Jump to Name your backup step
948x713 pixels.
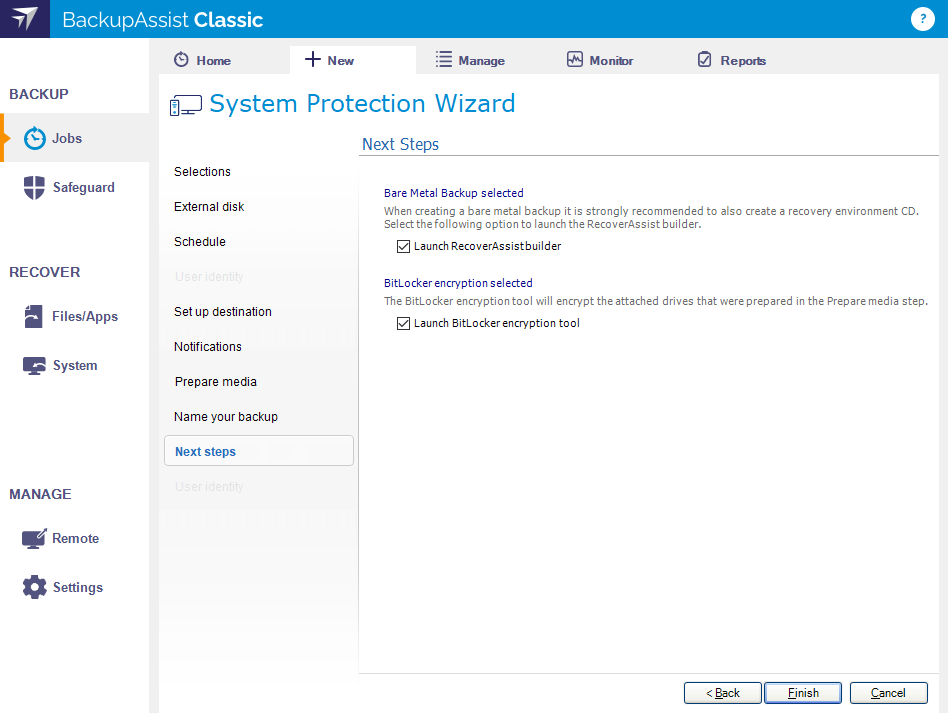coord(226,417)
